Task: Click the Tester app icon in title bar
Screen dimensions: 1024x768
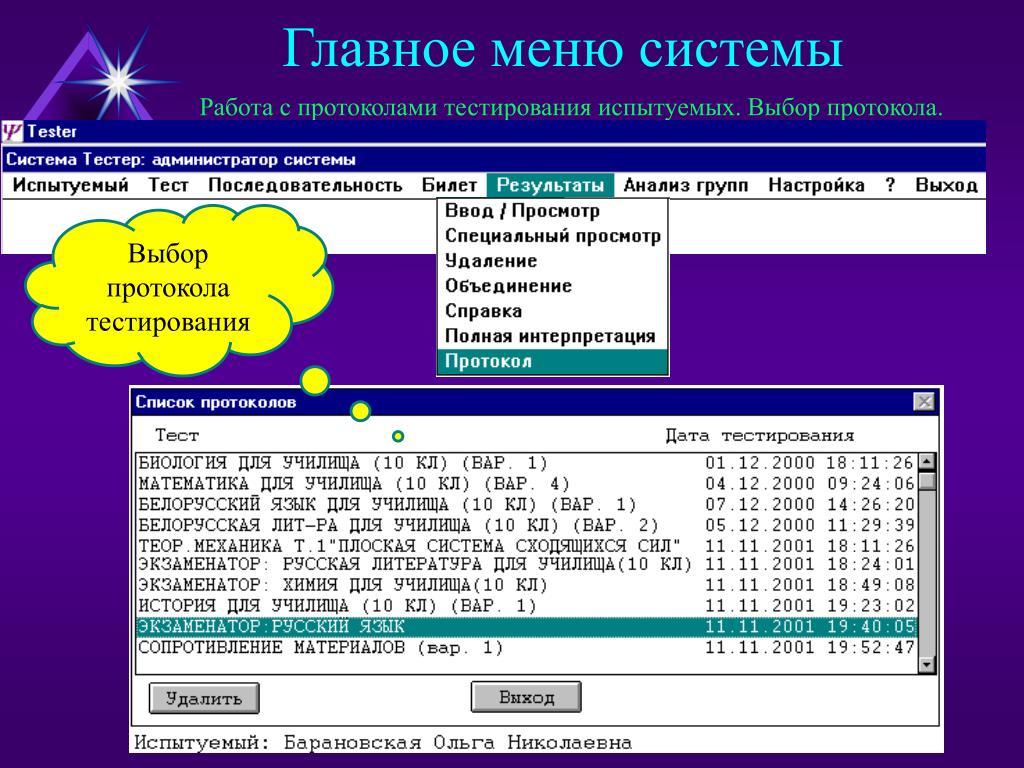Action: [x=12, y=131]
